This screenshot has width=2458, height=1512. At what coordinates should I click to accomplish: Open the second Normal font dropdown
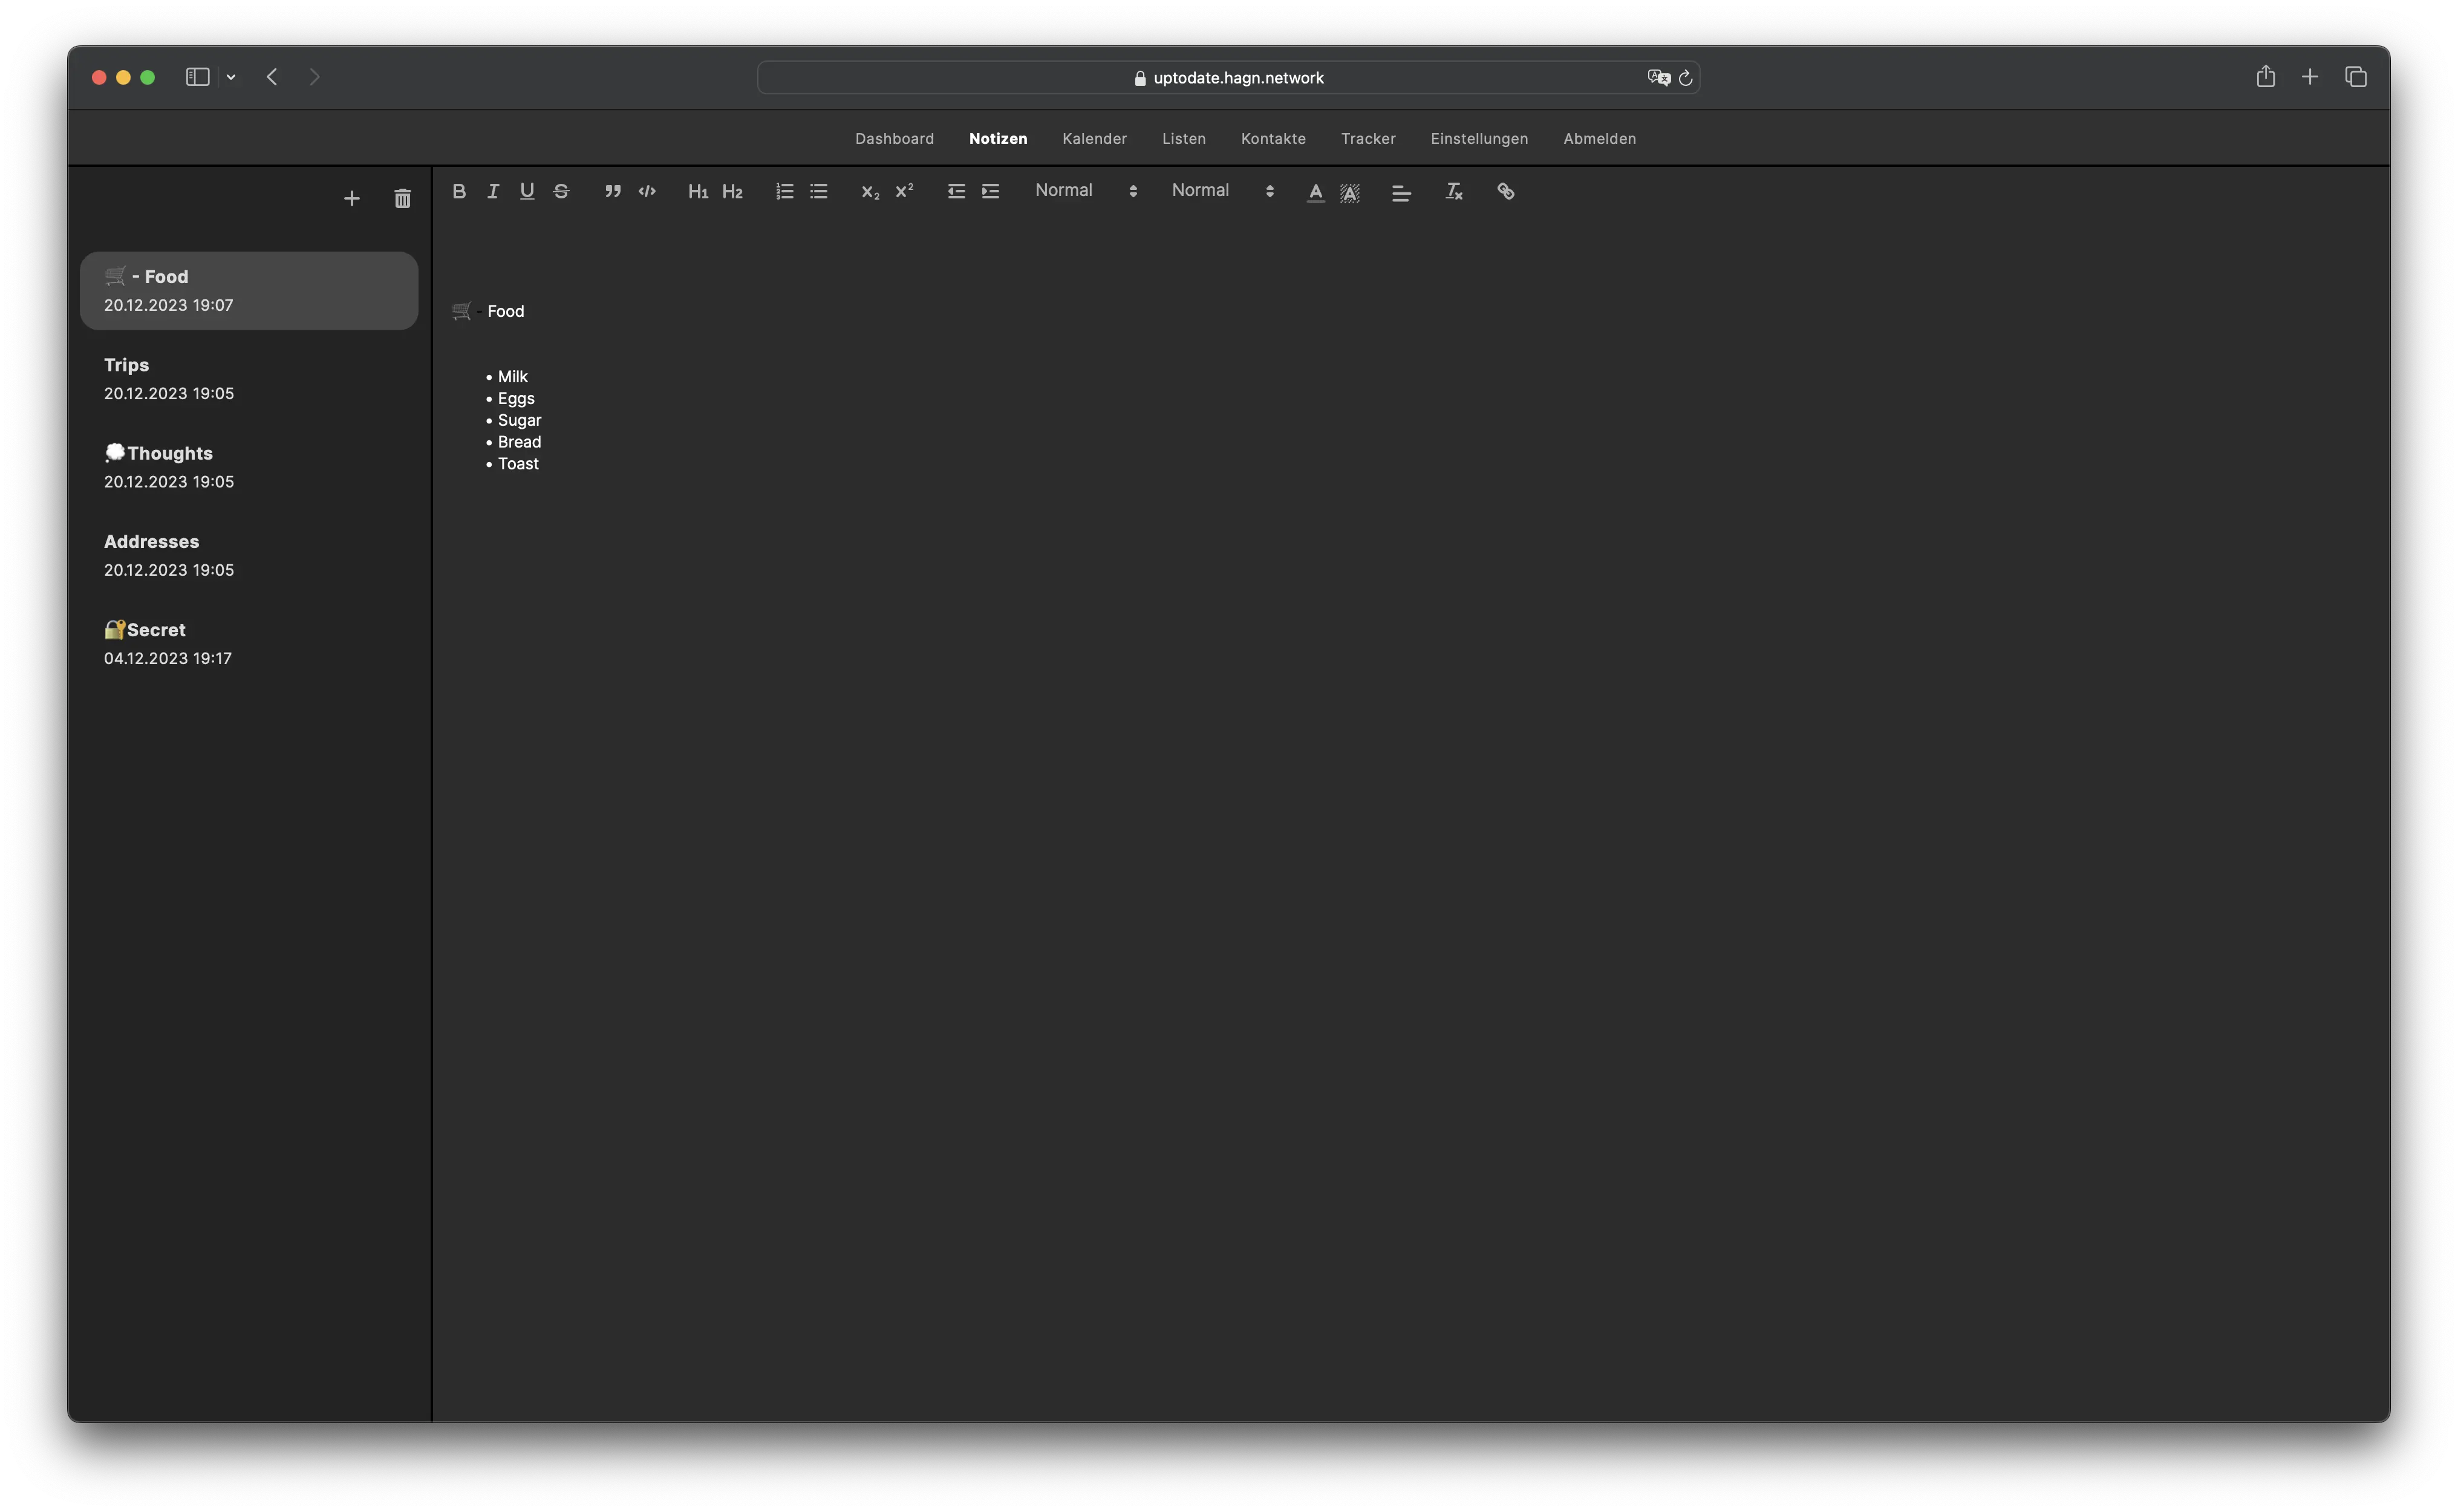[x=1222, y=190]
